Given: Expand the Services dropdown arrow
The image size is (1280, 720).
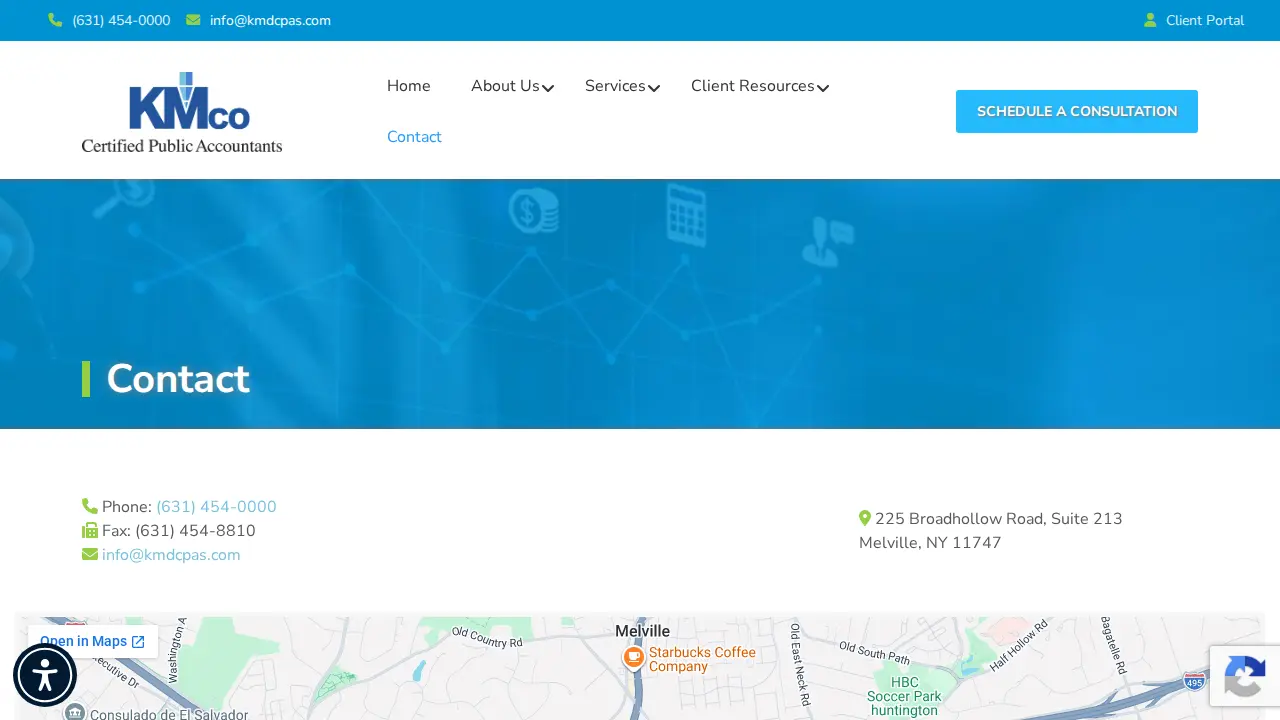Looking at the screenshot, I should pos(654,89).
